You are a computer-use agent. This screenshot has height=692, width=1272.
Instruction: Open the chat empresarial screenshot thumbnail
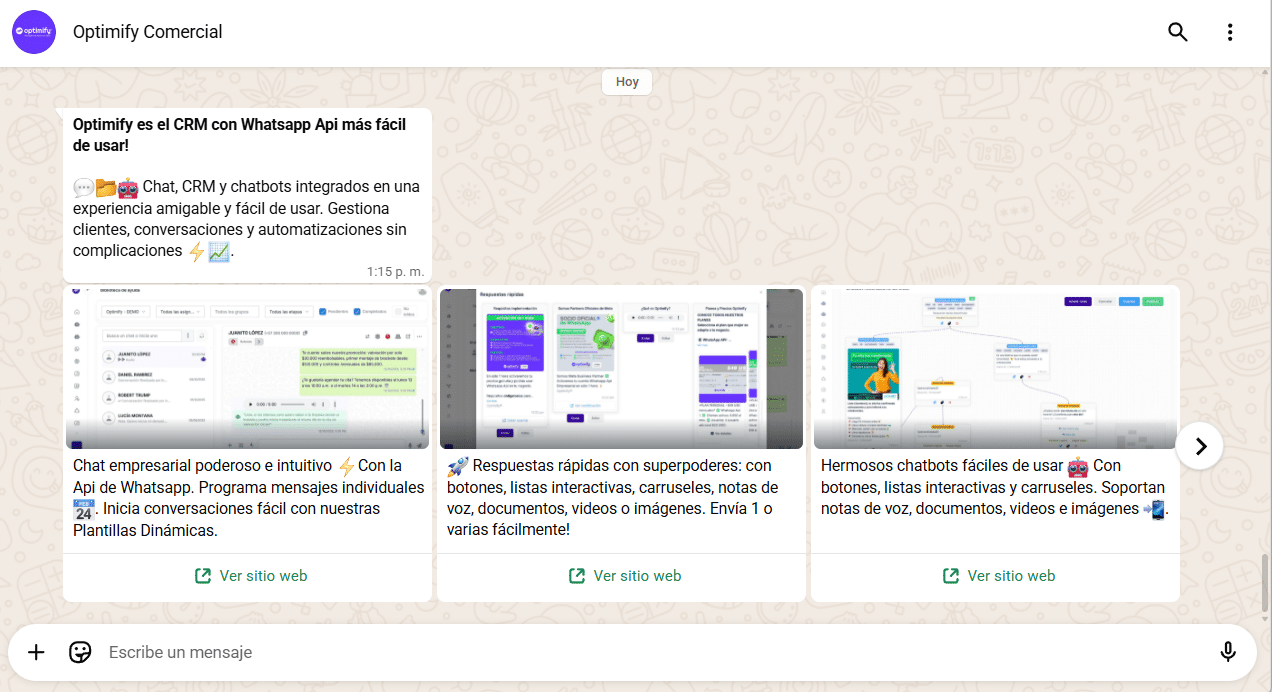click(247, 368)
